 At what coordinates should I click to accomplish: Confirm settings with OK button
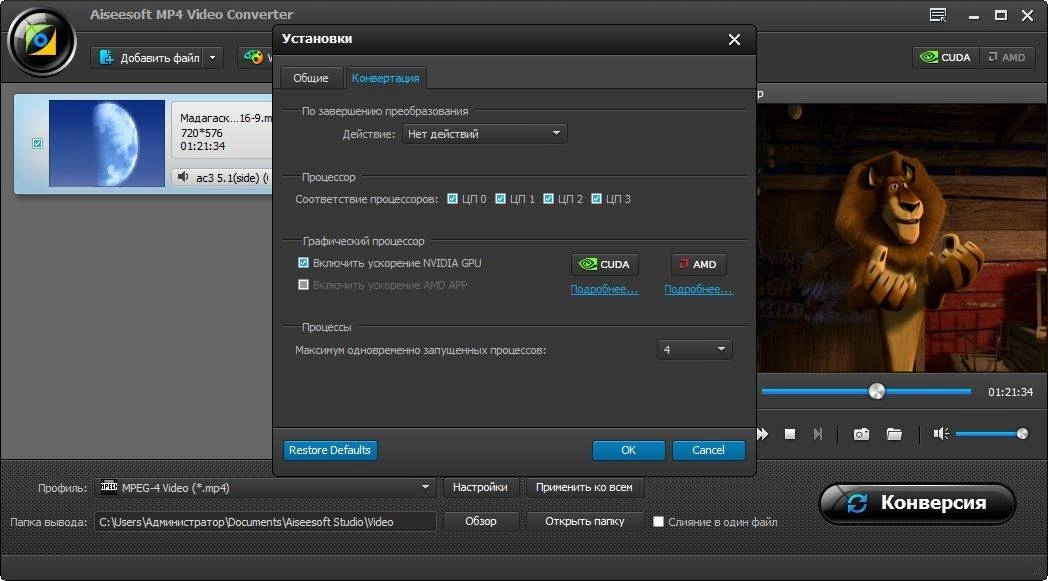pos(628,451)
